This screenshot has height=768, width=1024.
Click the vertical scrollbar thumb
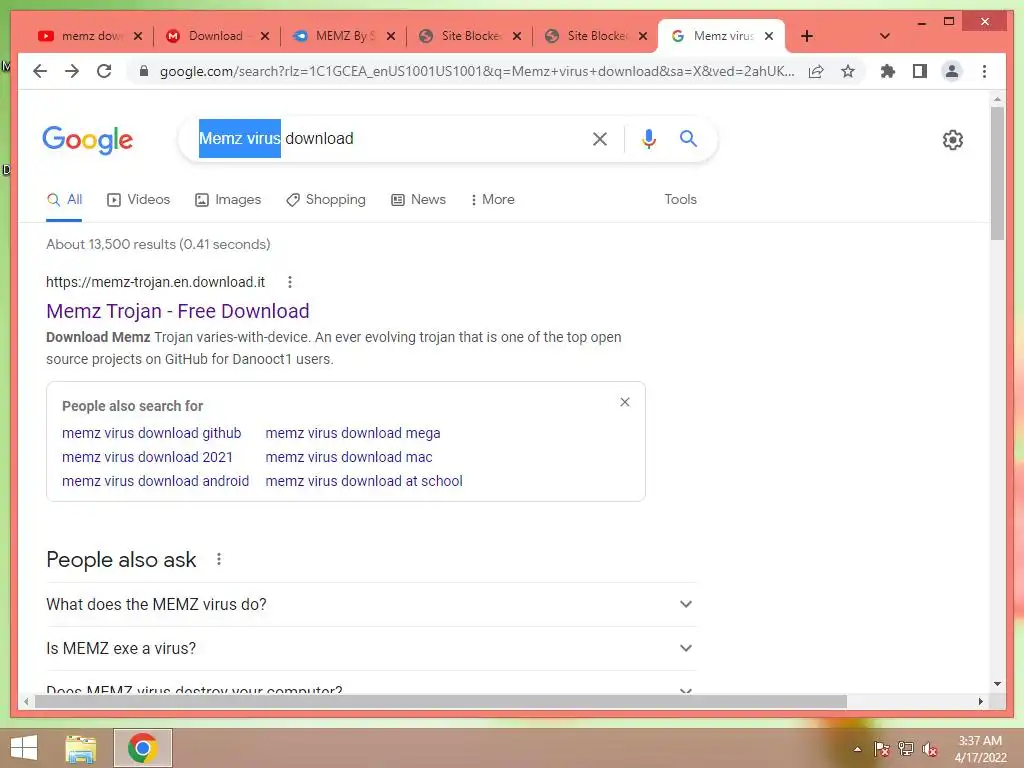(997, 173)
